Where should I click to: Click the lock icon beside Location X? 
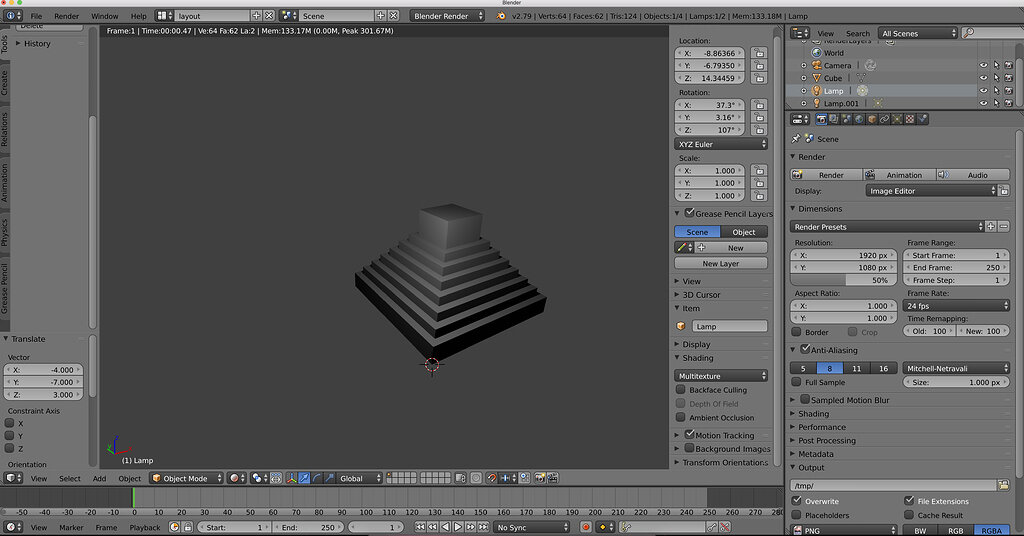click(760, 53)
